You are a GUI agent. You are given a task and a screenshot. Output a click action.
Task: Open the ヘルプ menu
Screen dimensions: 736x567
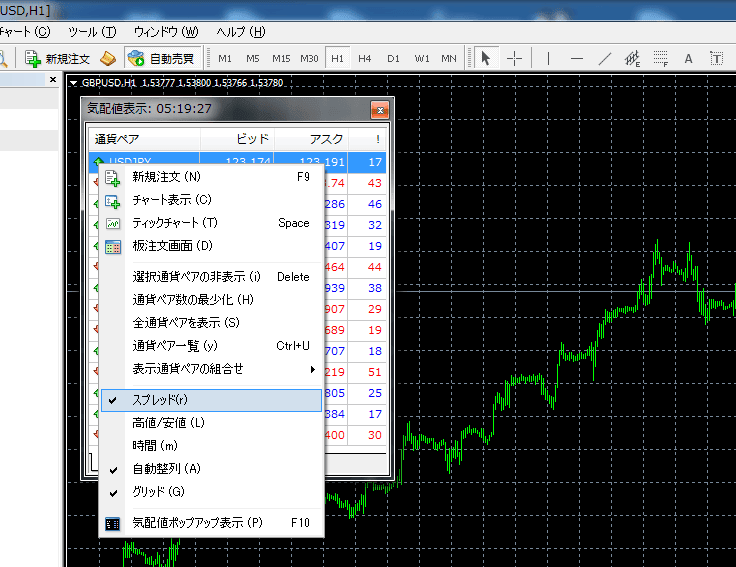tap(241, 32)
